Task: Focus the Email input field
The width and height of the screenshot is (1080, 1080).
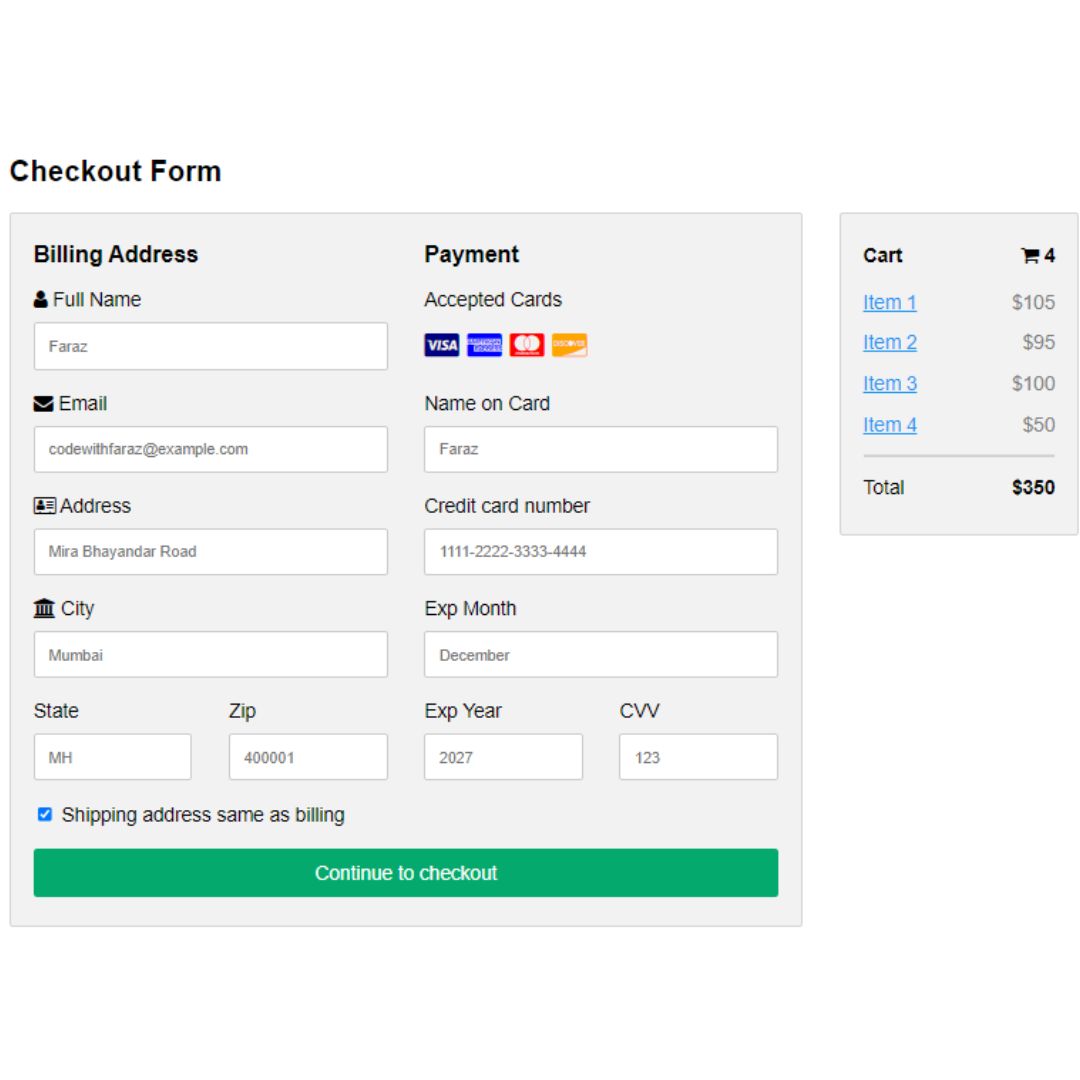Action: click(211, 449)
